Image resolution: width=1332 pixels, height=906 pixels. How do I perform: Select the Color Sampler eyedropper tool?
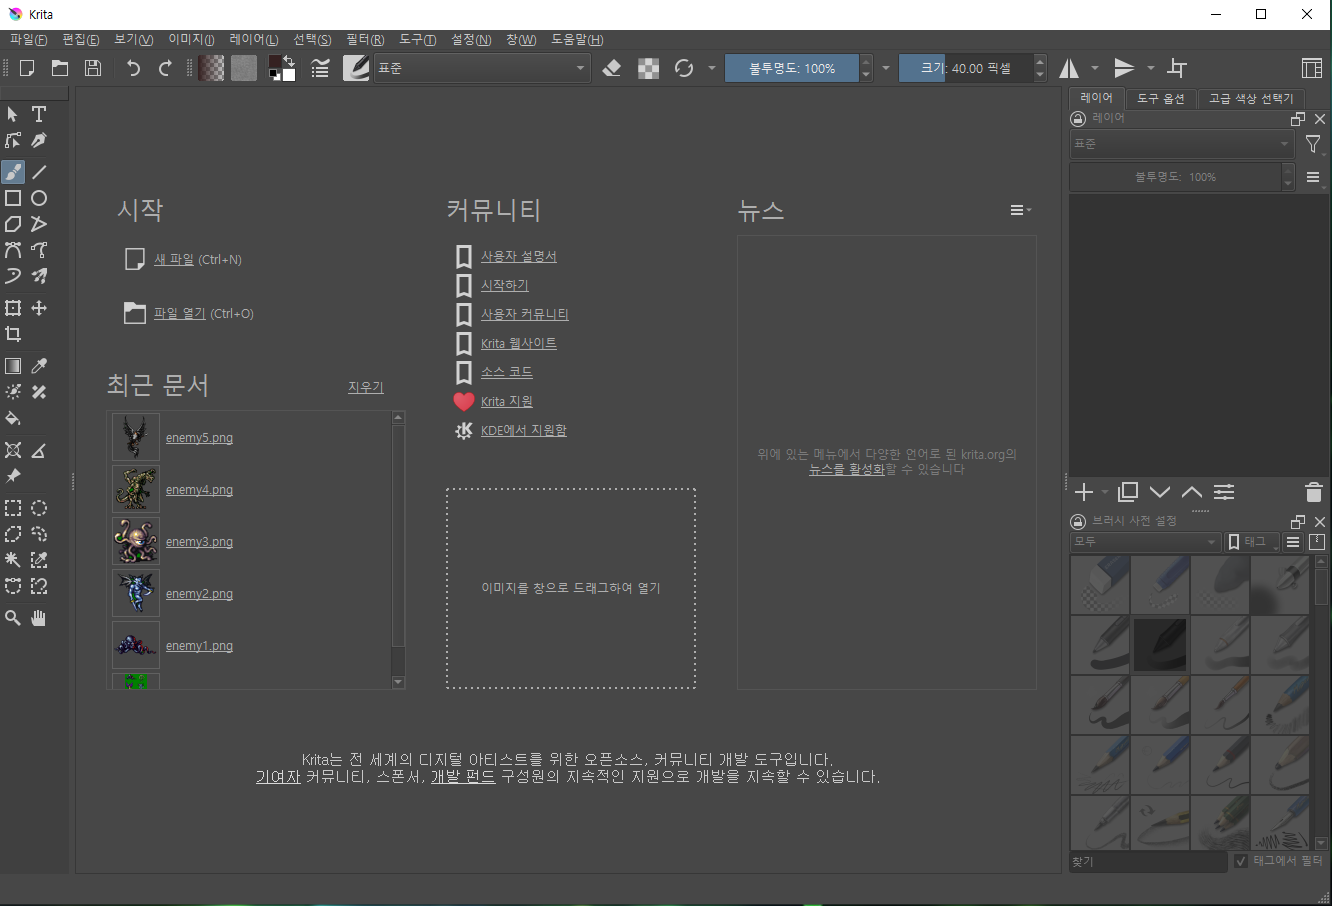tap(39, 366)
